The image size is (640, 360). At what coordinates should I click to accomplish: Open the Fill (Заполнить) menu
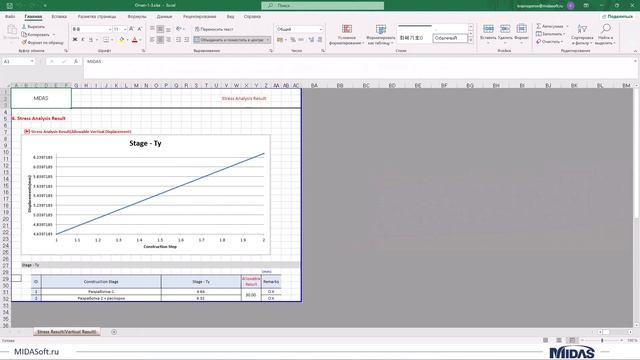click(551, 34)
